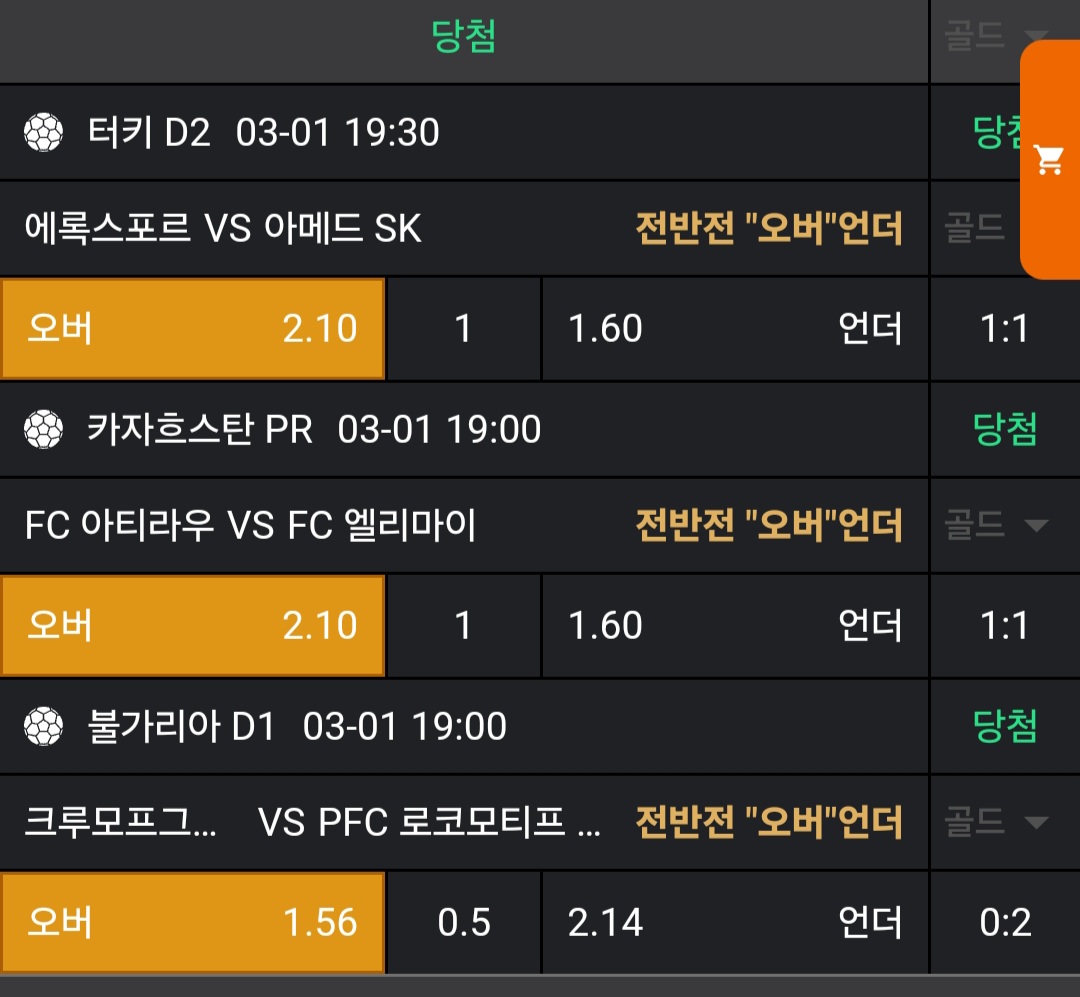The height and width of the screenshot is (997, 1080).
Task: Toggle 오버 1.56 for the 불가리아 D1 match
Action: coord(192,922)
